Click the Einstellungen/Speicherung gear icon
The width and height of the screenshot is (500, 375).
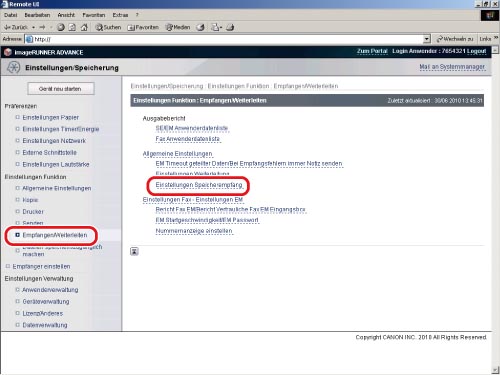pyautogui.click(x=14, y=68)
